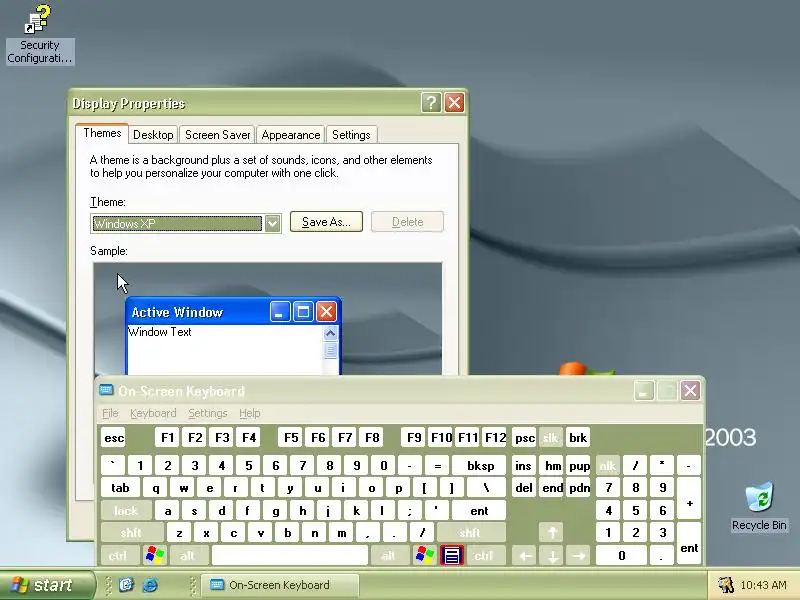Click the F12 function key

click(495, 438)
